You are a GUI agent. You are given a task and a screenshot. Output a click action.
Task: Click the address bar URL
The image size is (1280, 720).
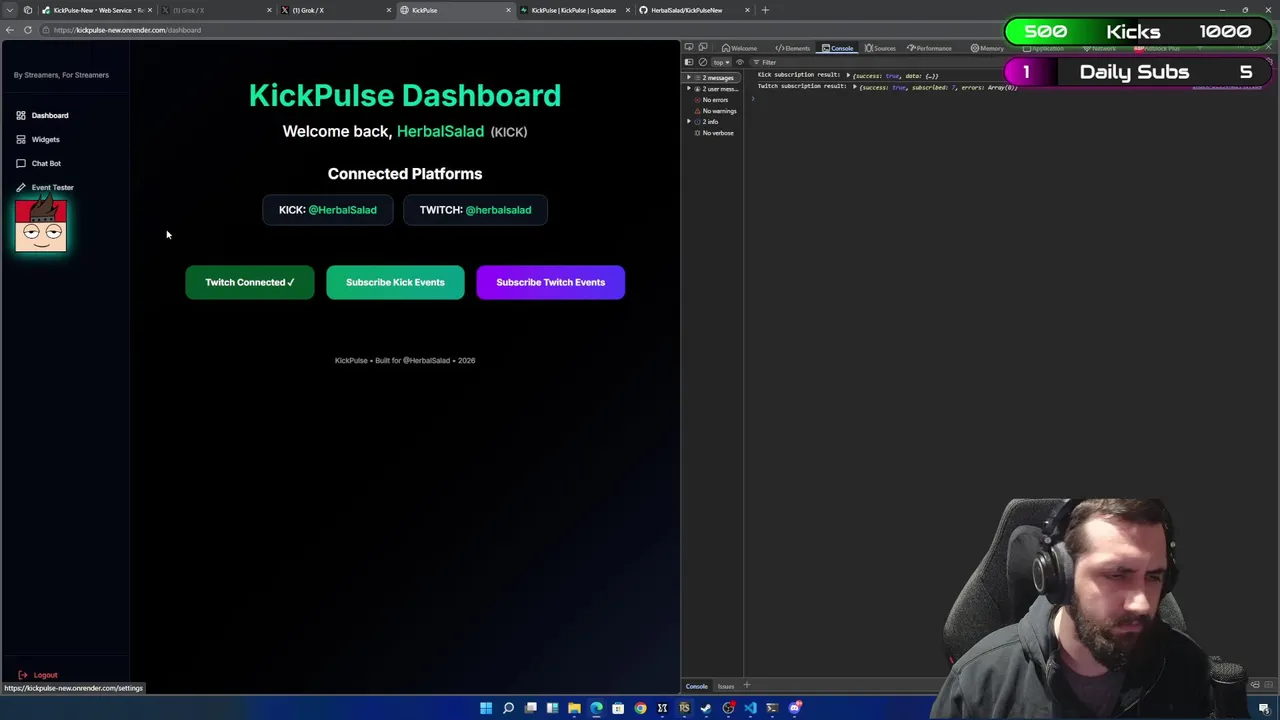[x=127, y=30]
